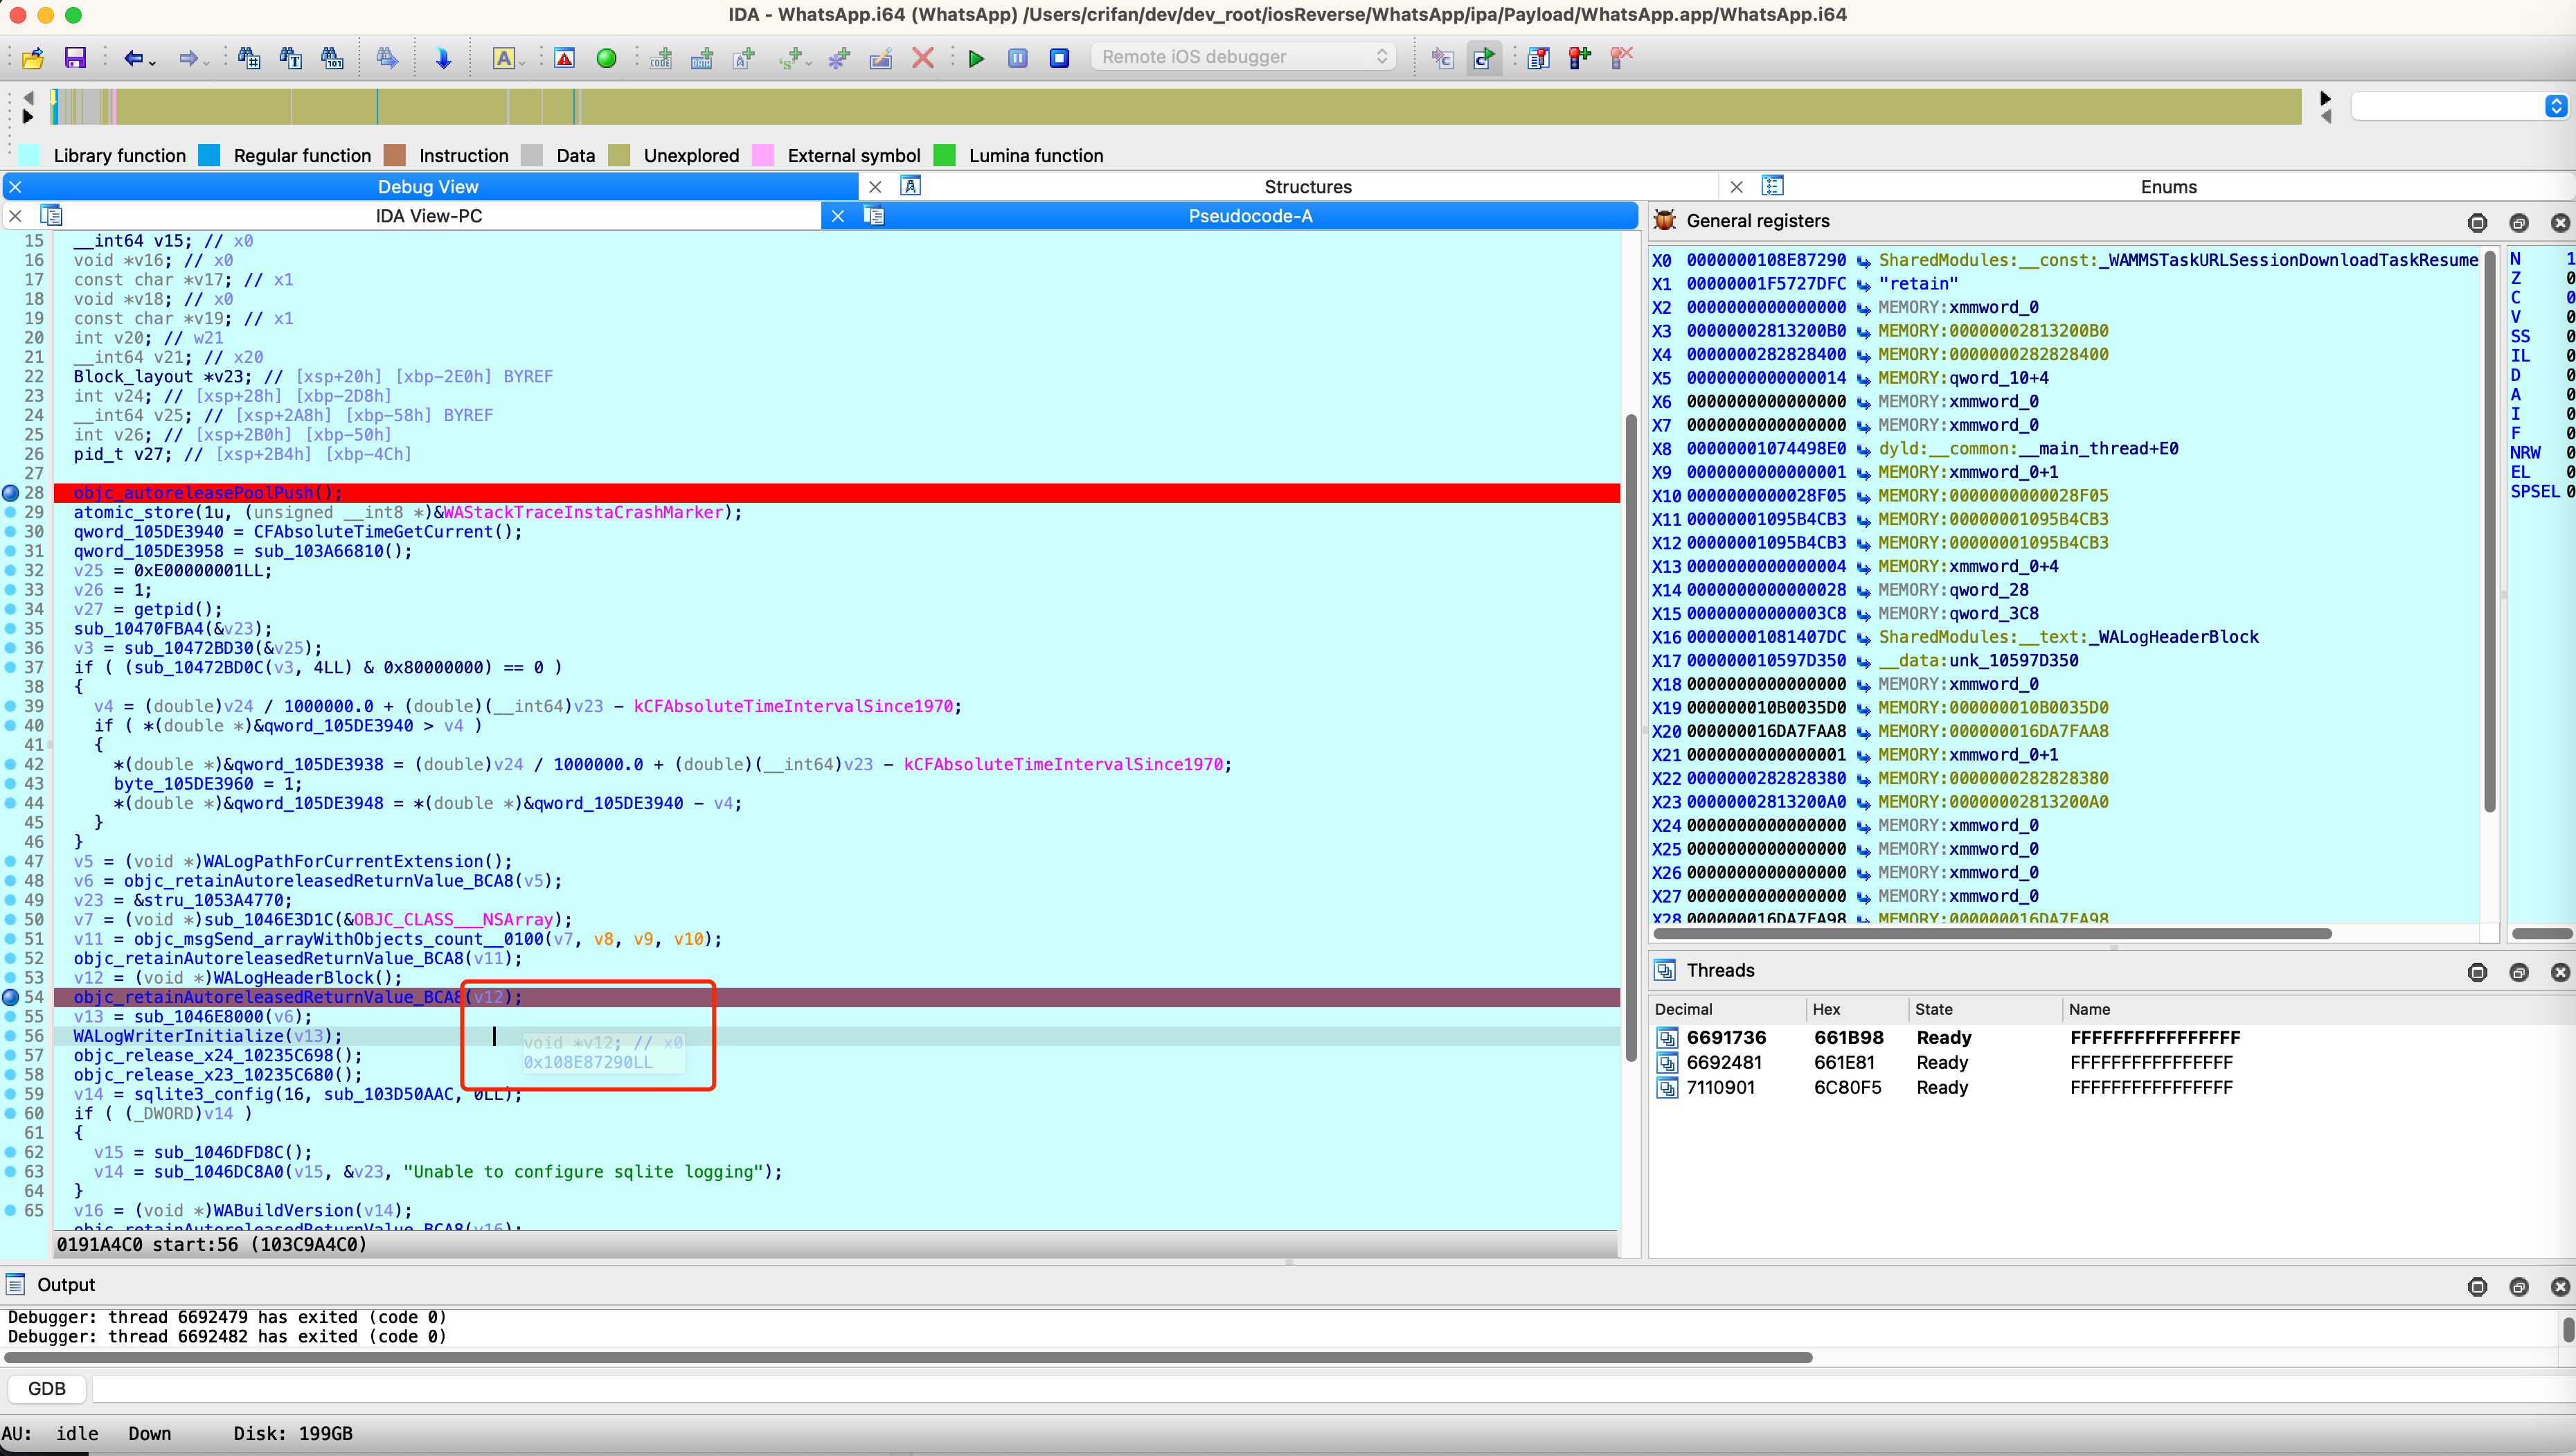Search for immediate value binoculars icon
Viewport: 2576px width, 1456px height.
point(249,58)
